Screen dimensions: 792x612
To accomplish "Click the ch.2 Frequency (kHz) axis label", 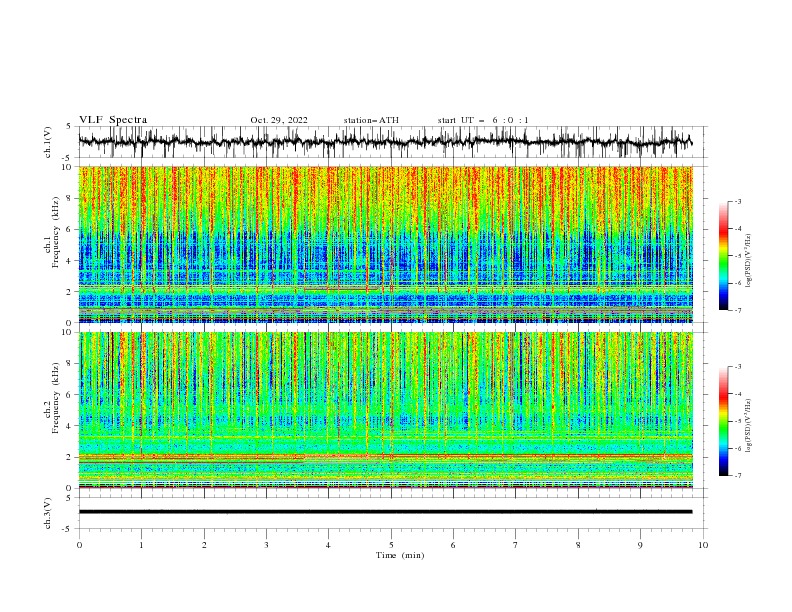I will click(52, 398).
